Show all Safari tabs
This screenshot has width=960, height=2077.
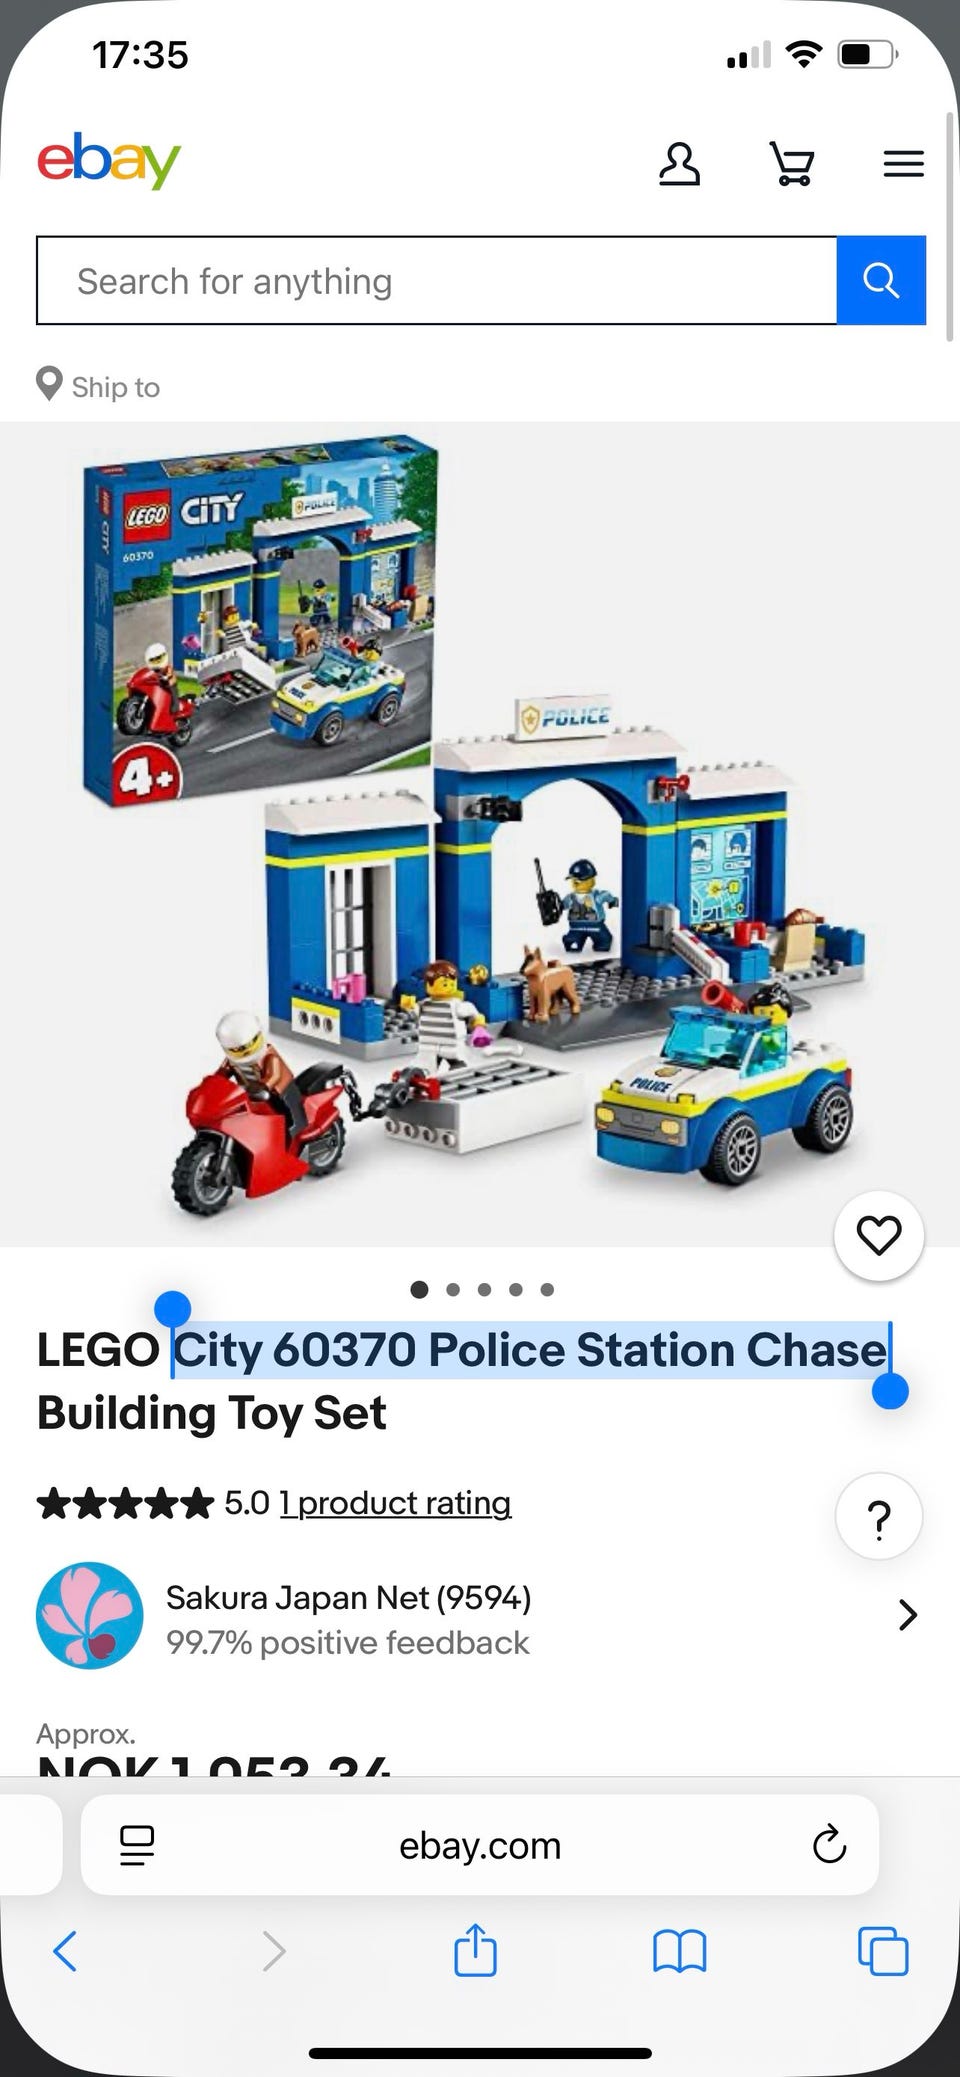(x=884, y=1950)
